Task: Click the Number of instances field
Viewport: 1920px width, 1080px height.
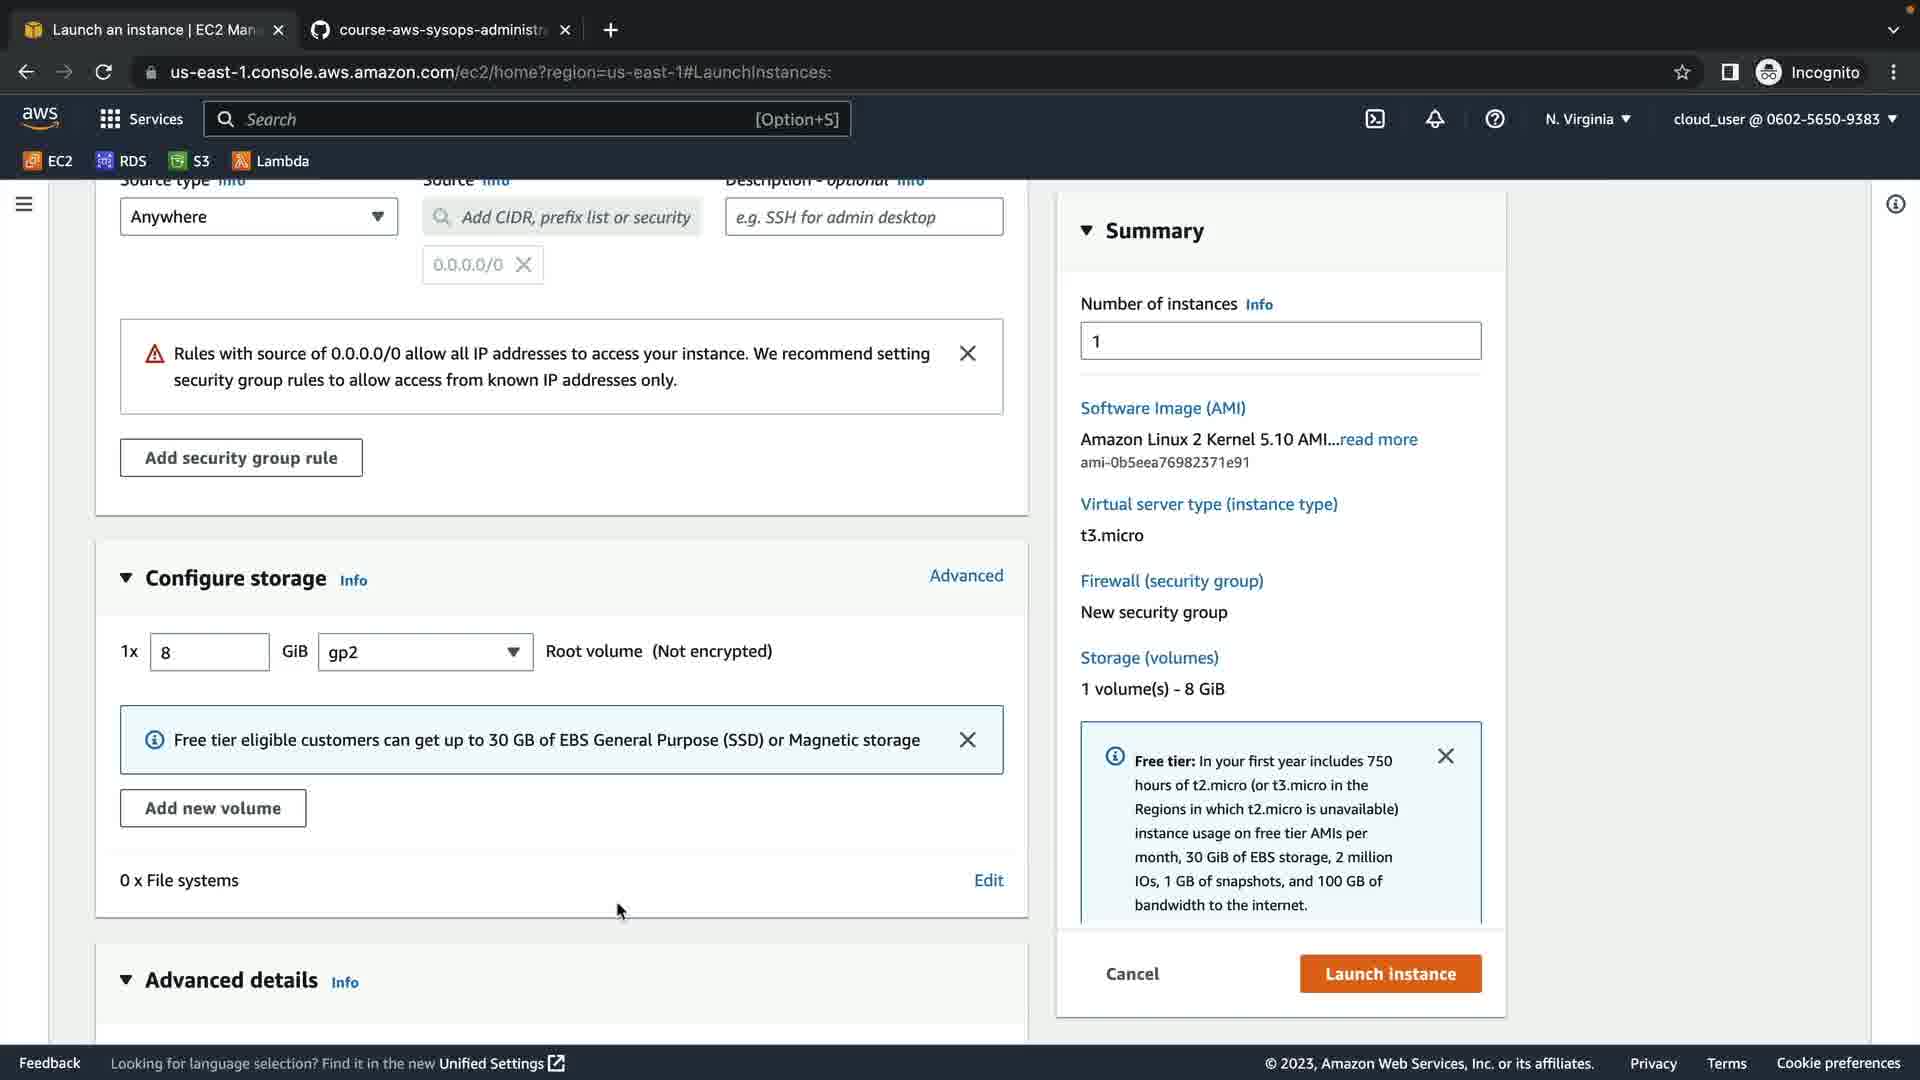Action: (x=1280, y=341)
